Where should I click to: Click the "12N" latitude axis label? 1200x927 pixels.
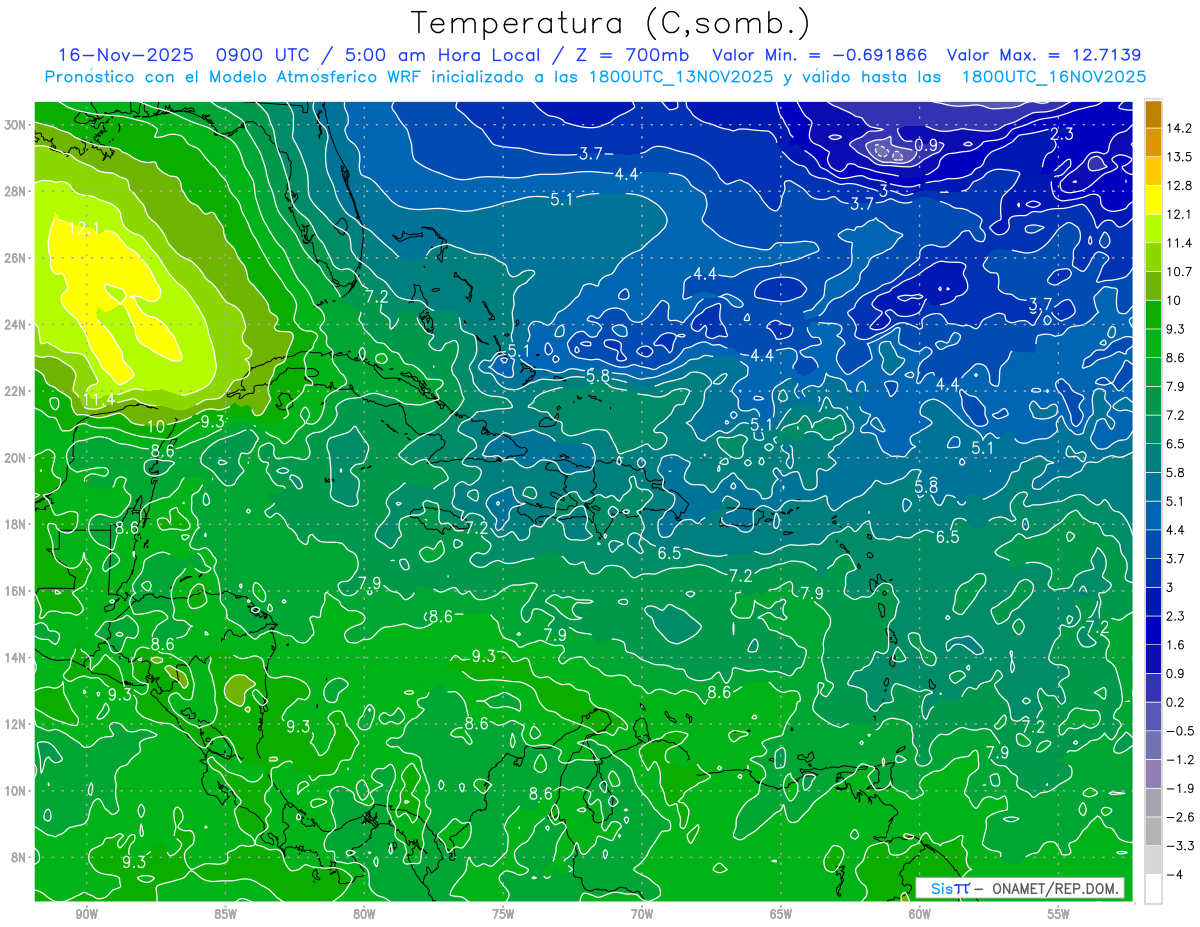click(x=15, y=724)
